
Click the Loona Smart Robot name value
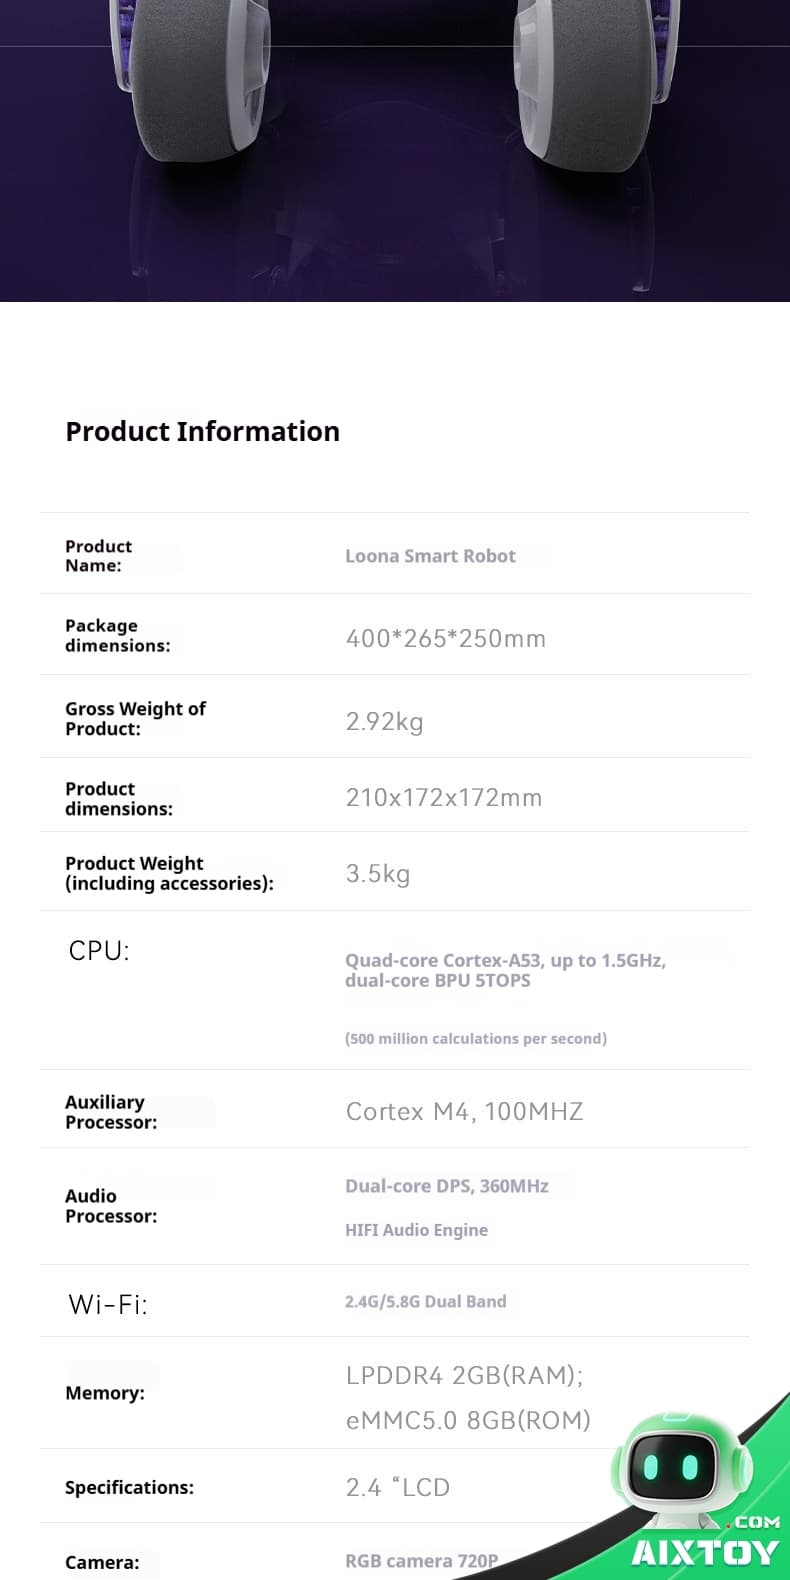[430, 556]
